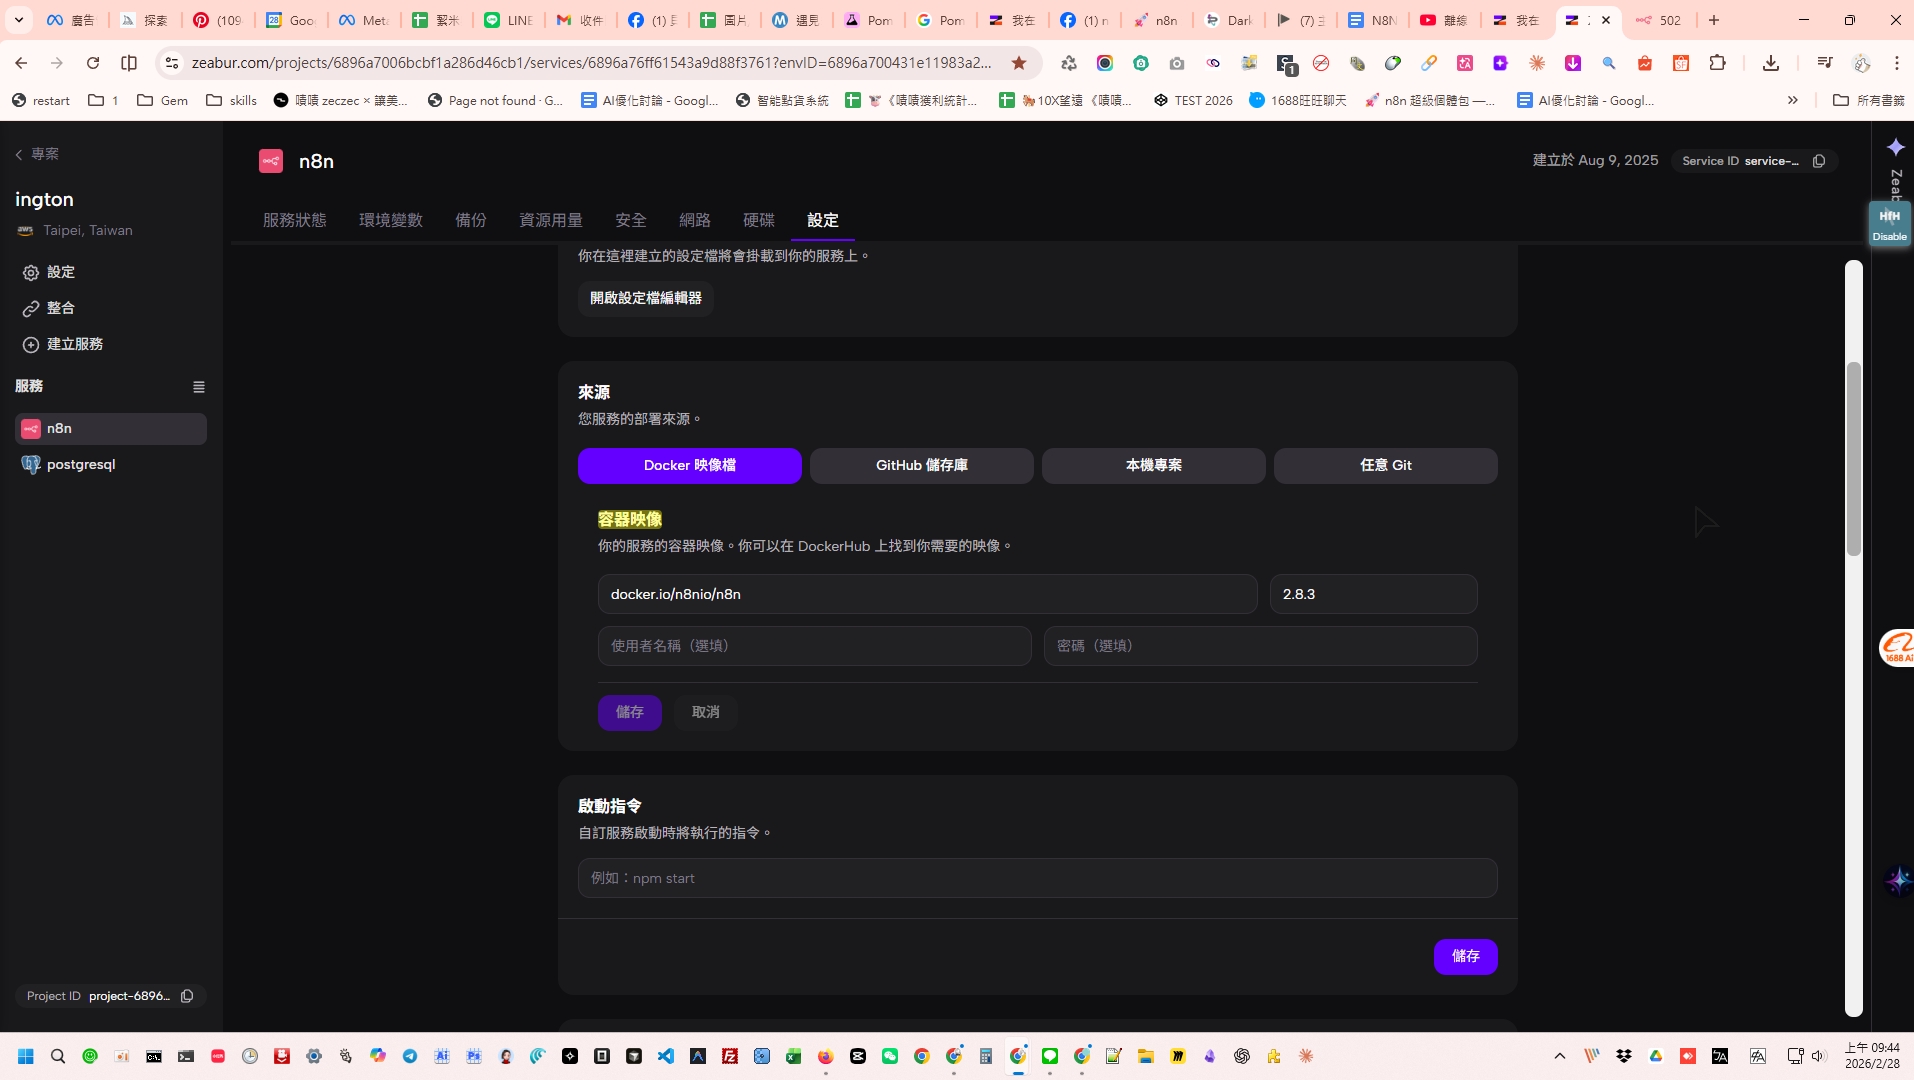Click the page vertical scrollbar
The height and width of the screenshot is (1080, 1914).
coord(1854,459)
